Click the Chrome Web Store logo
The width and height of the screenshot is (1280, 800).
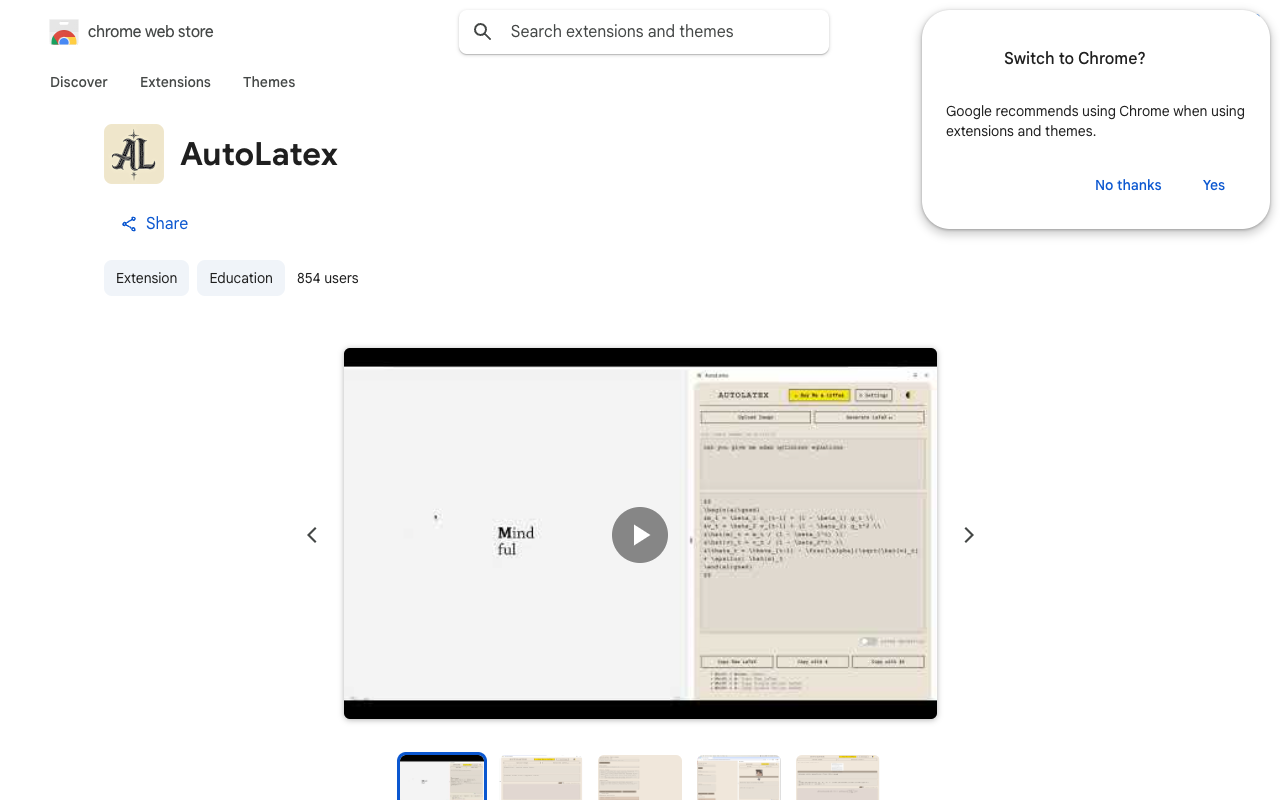[64, 32]
